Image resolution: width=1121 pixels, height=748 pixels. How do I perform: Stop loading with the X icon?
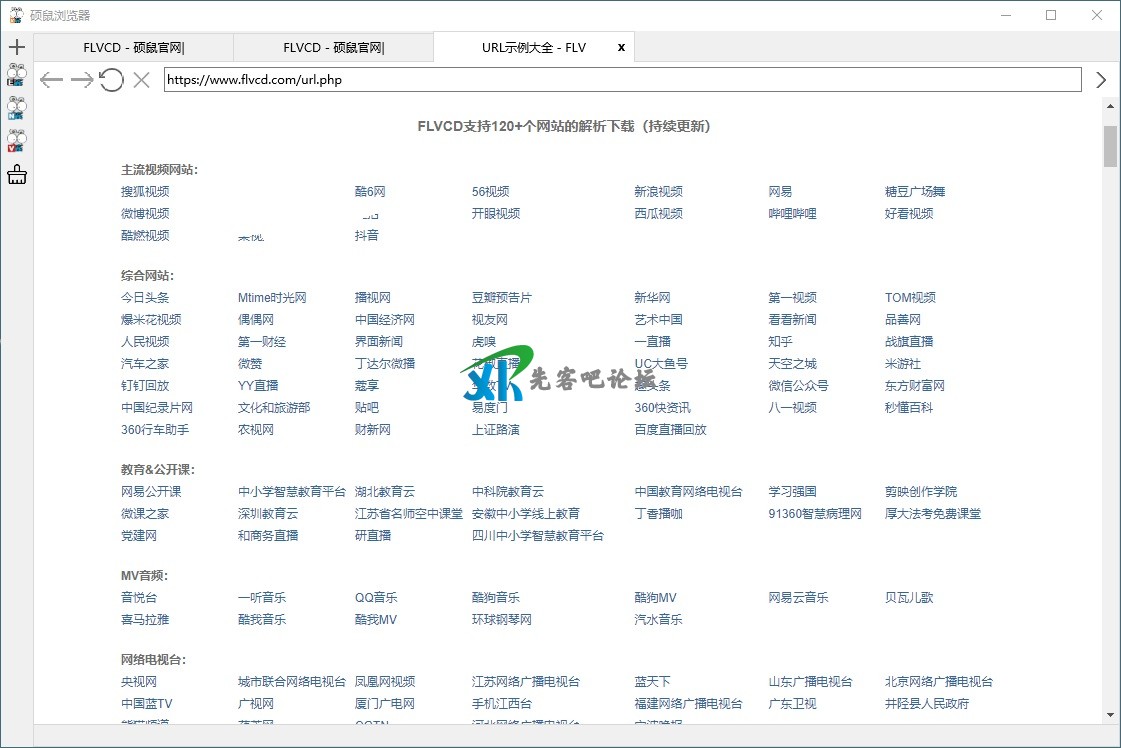(141, 80)
